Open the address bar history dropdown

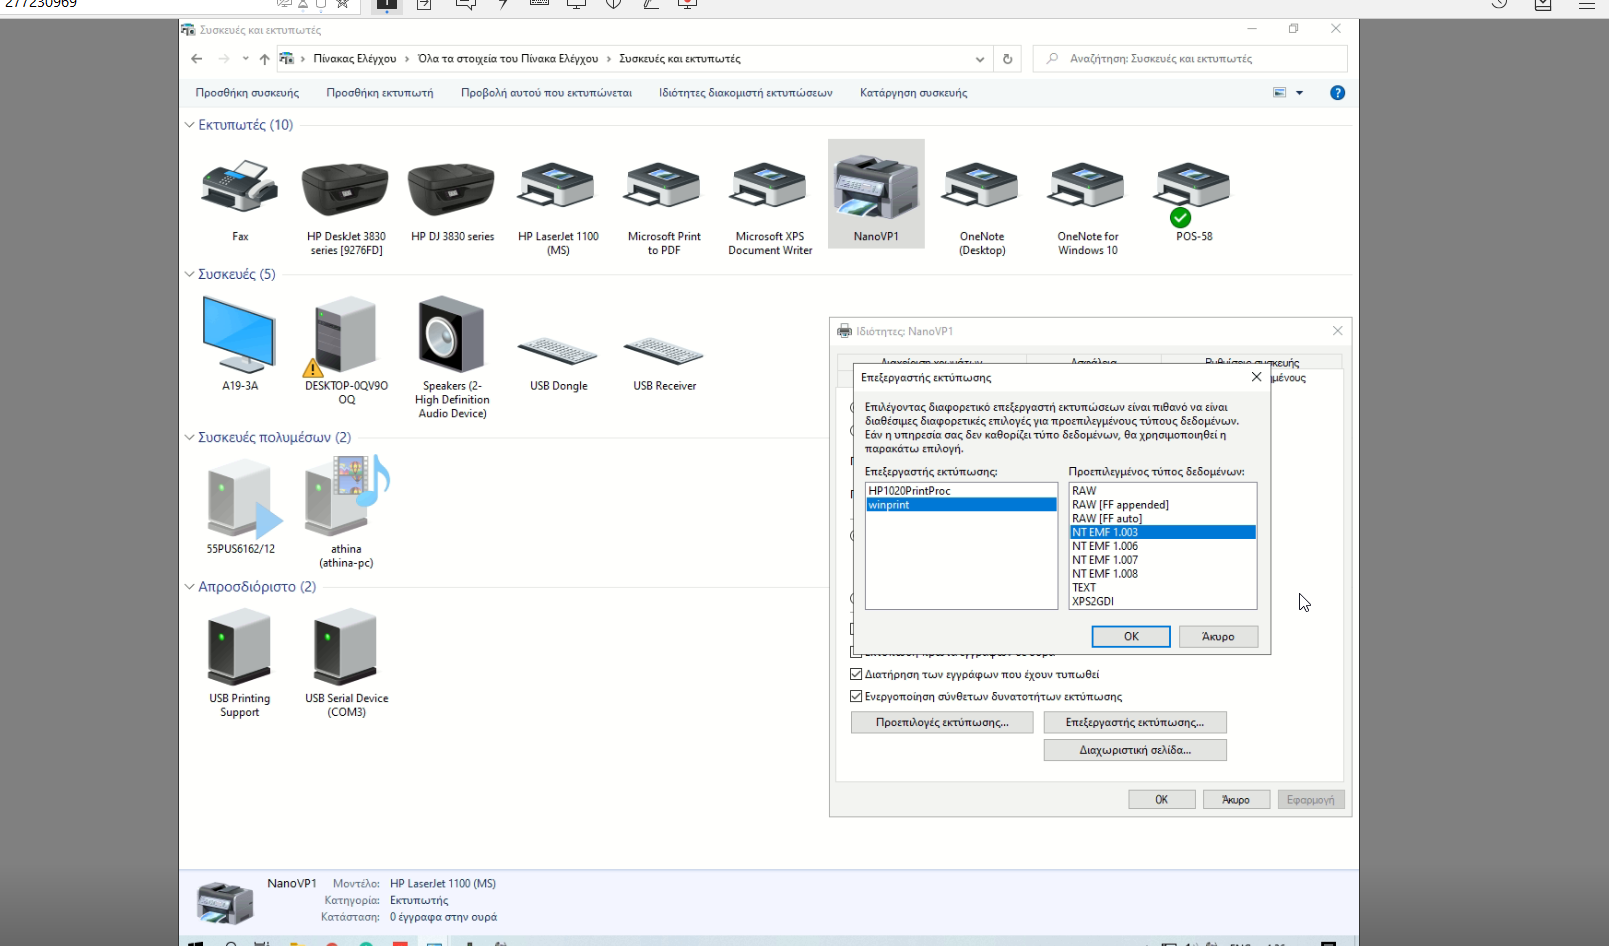point(980,59)
